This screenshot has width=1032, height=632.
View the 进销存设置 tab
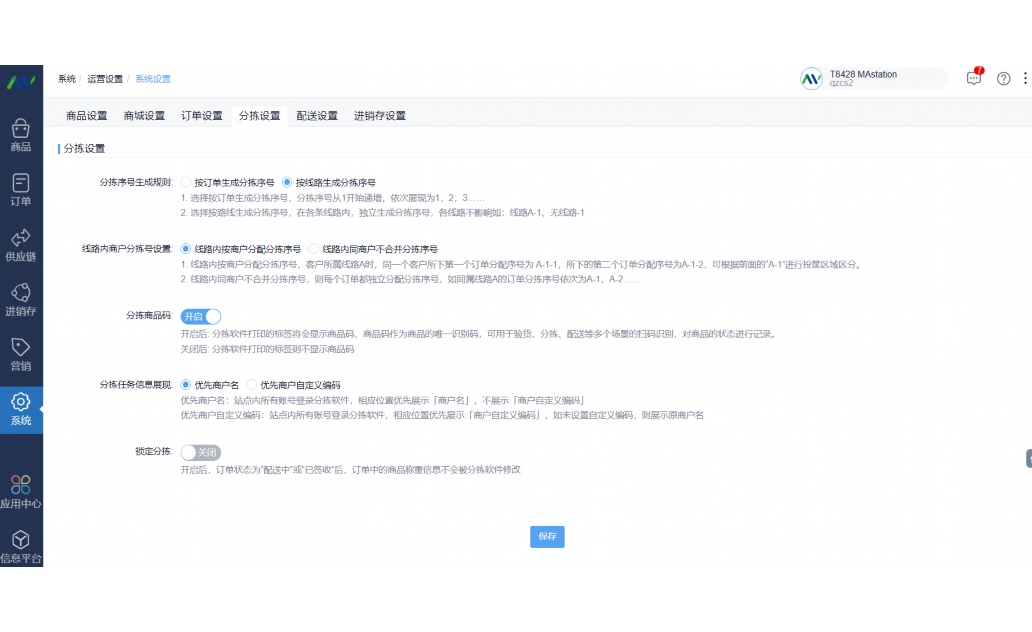pyautogui.click(x=377, y=116)
